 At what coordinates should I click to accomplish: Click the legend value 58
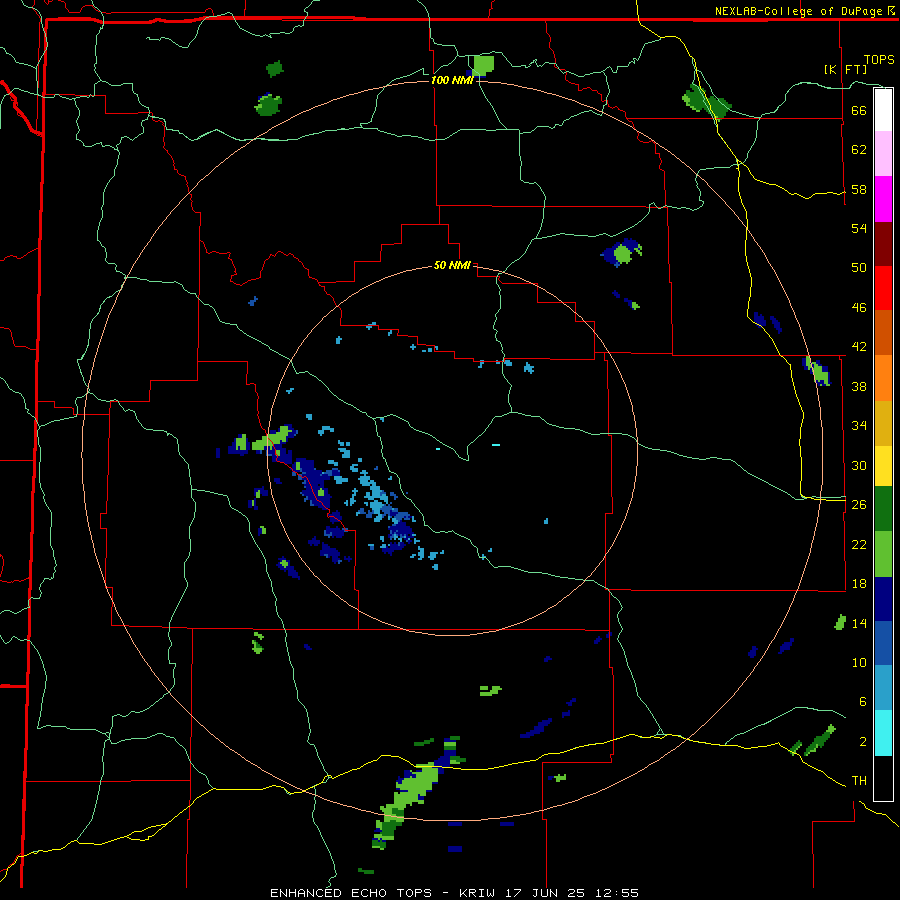click(x=859, y=189)
